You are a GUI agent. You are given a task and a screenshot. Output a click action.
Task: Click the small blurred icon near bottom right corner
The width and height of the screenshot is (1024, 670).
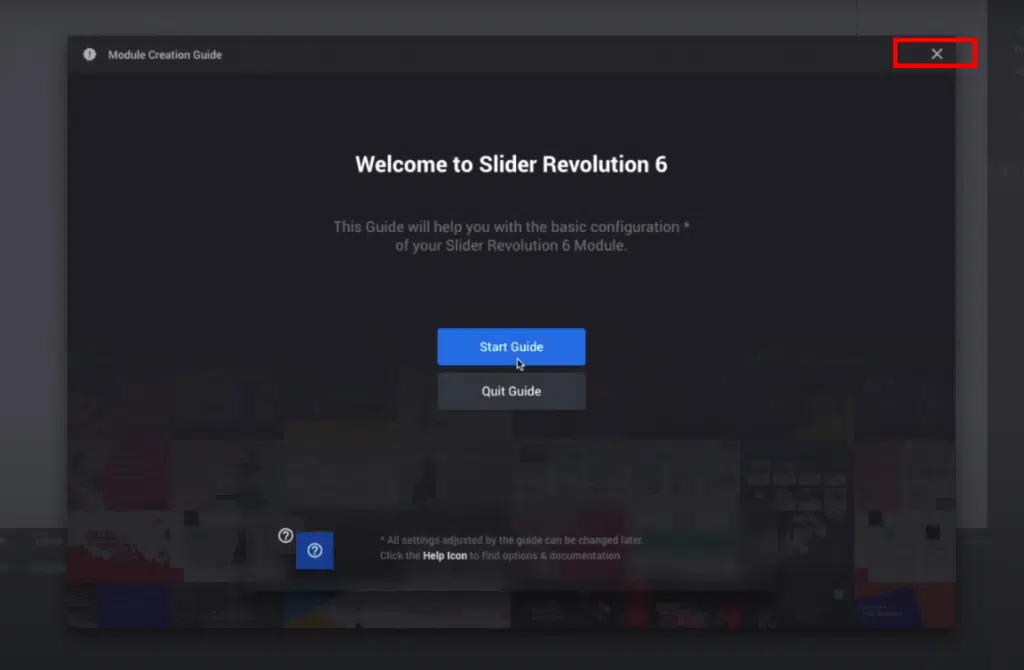[x=838, y=595]
